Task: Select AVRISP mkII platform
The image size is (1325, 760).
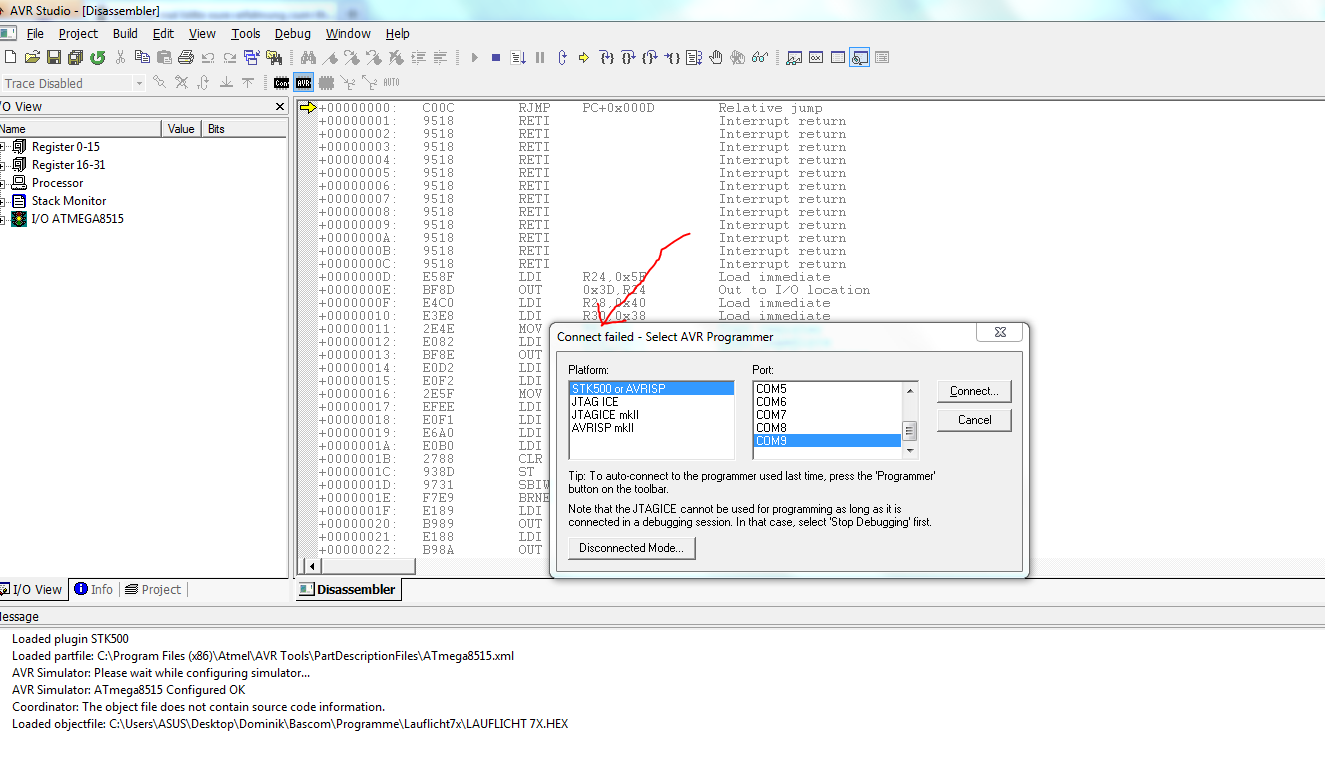Action: [651, 428]
